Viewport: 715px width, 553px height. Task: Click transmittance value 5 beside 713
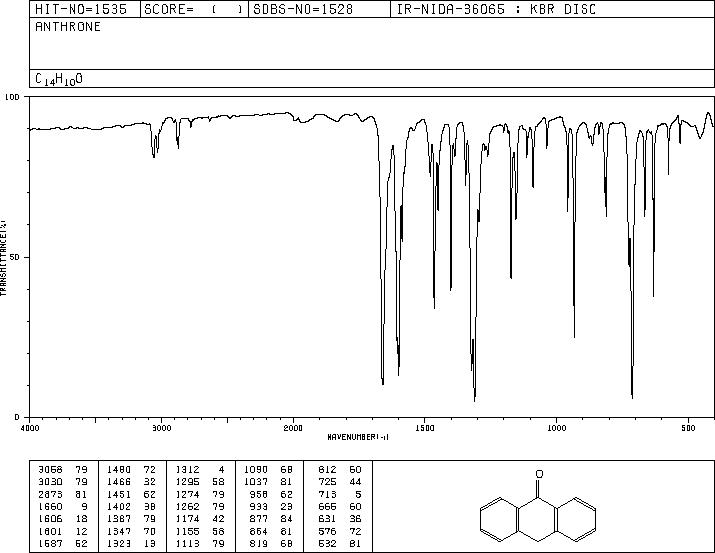358,494
